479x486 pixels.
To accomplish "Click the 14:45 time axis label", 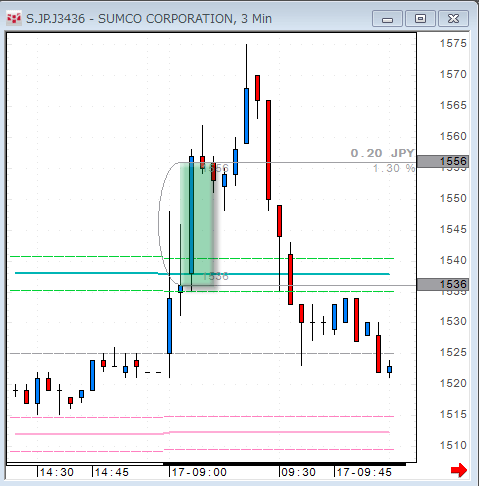I will [112, 472].
